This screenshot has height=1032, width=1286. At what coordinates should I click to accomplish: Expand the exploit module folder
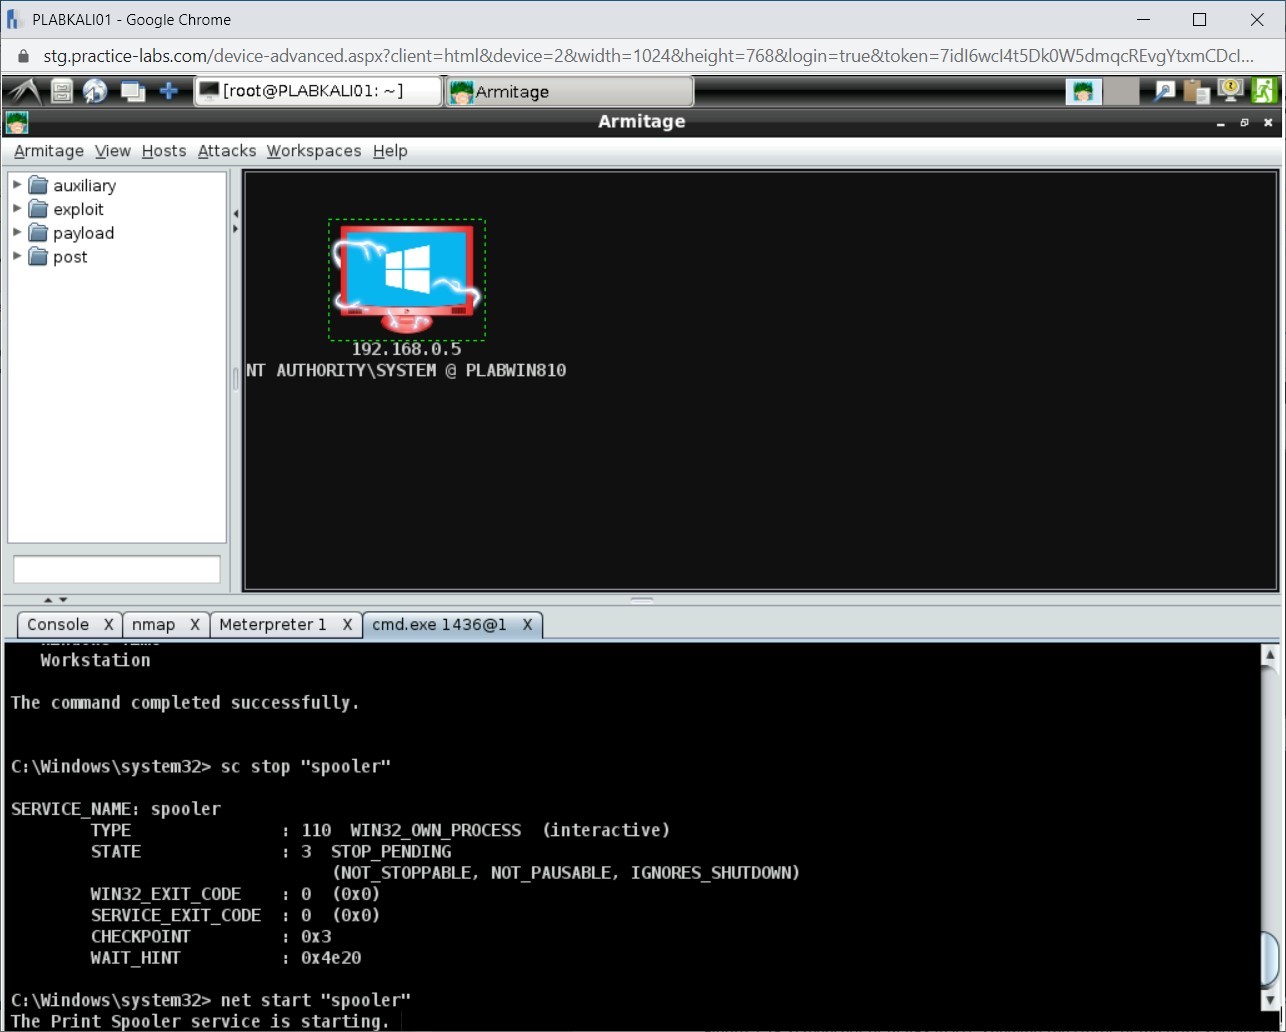pyautogui.click(x=17, y=209)
